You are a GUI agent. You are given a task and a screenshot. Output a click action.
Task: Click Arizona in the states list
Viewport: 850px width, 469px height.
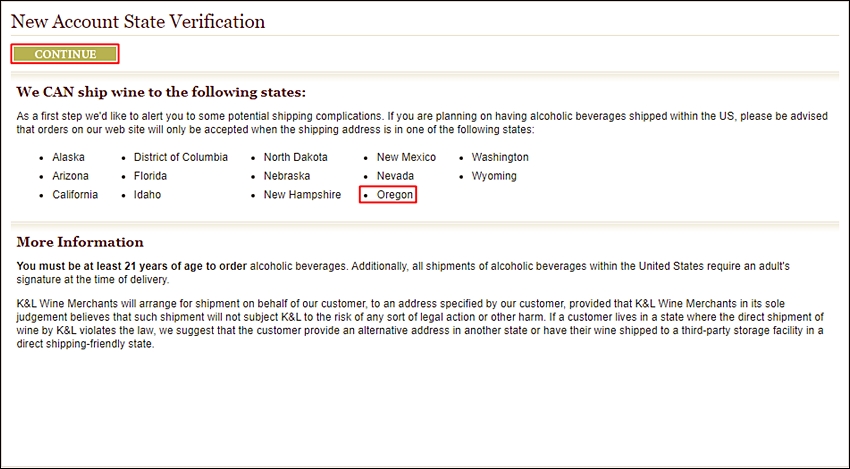coord(70,176)
